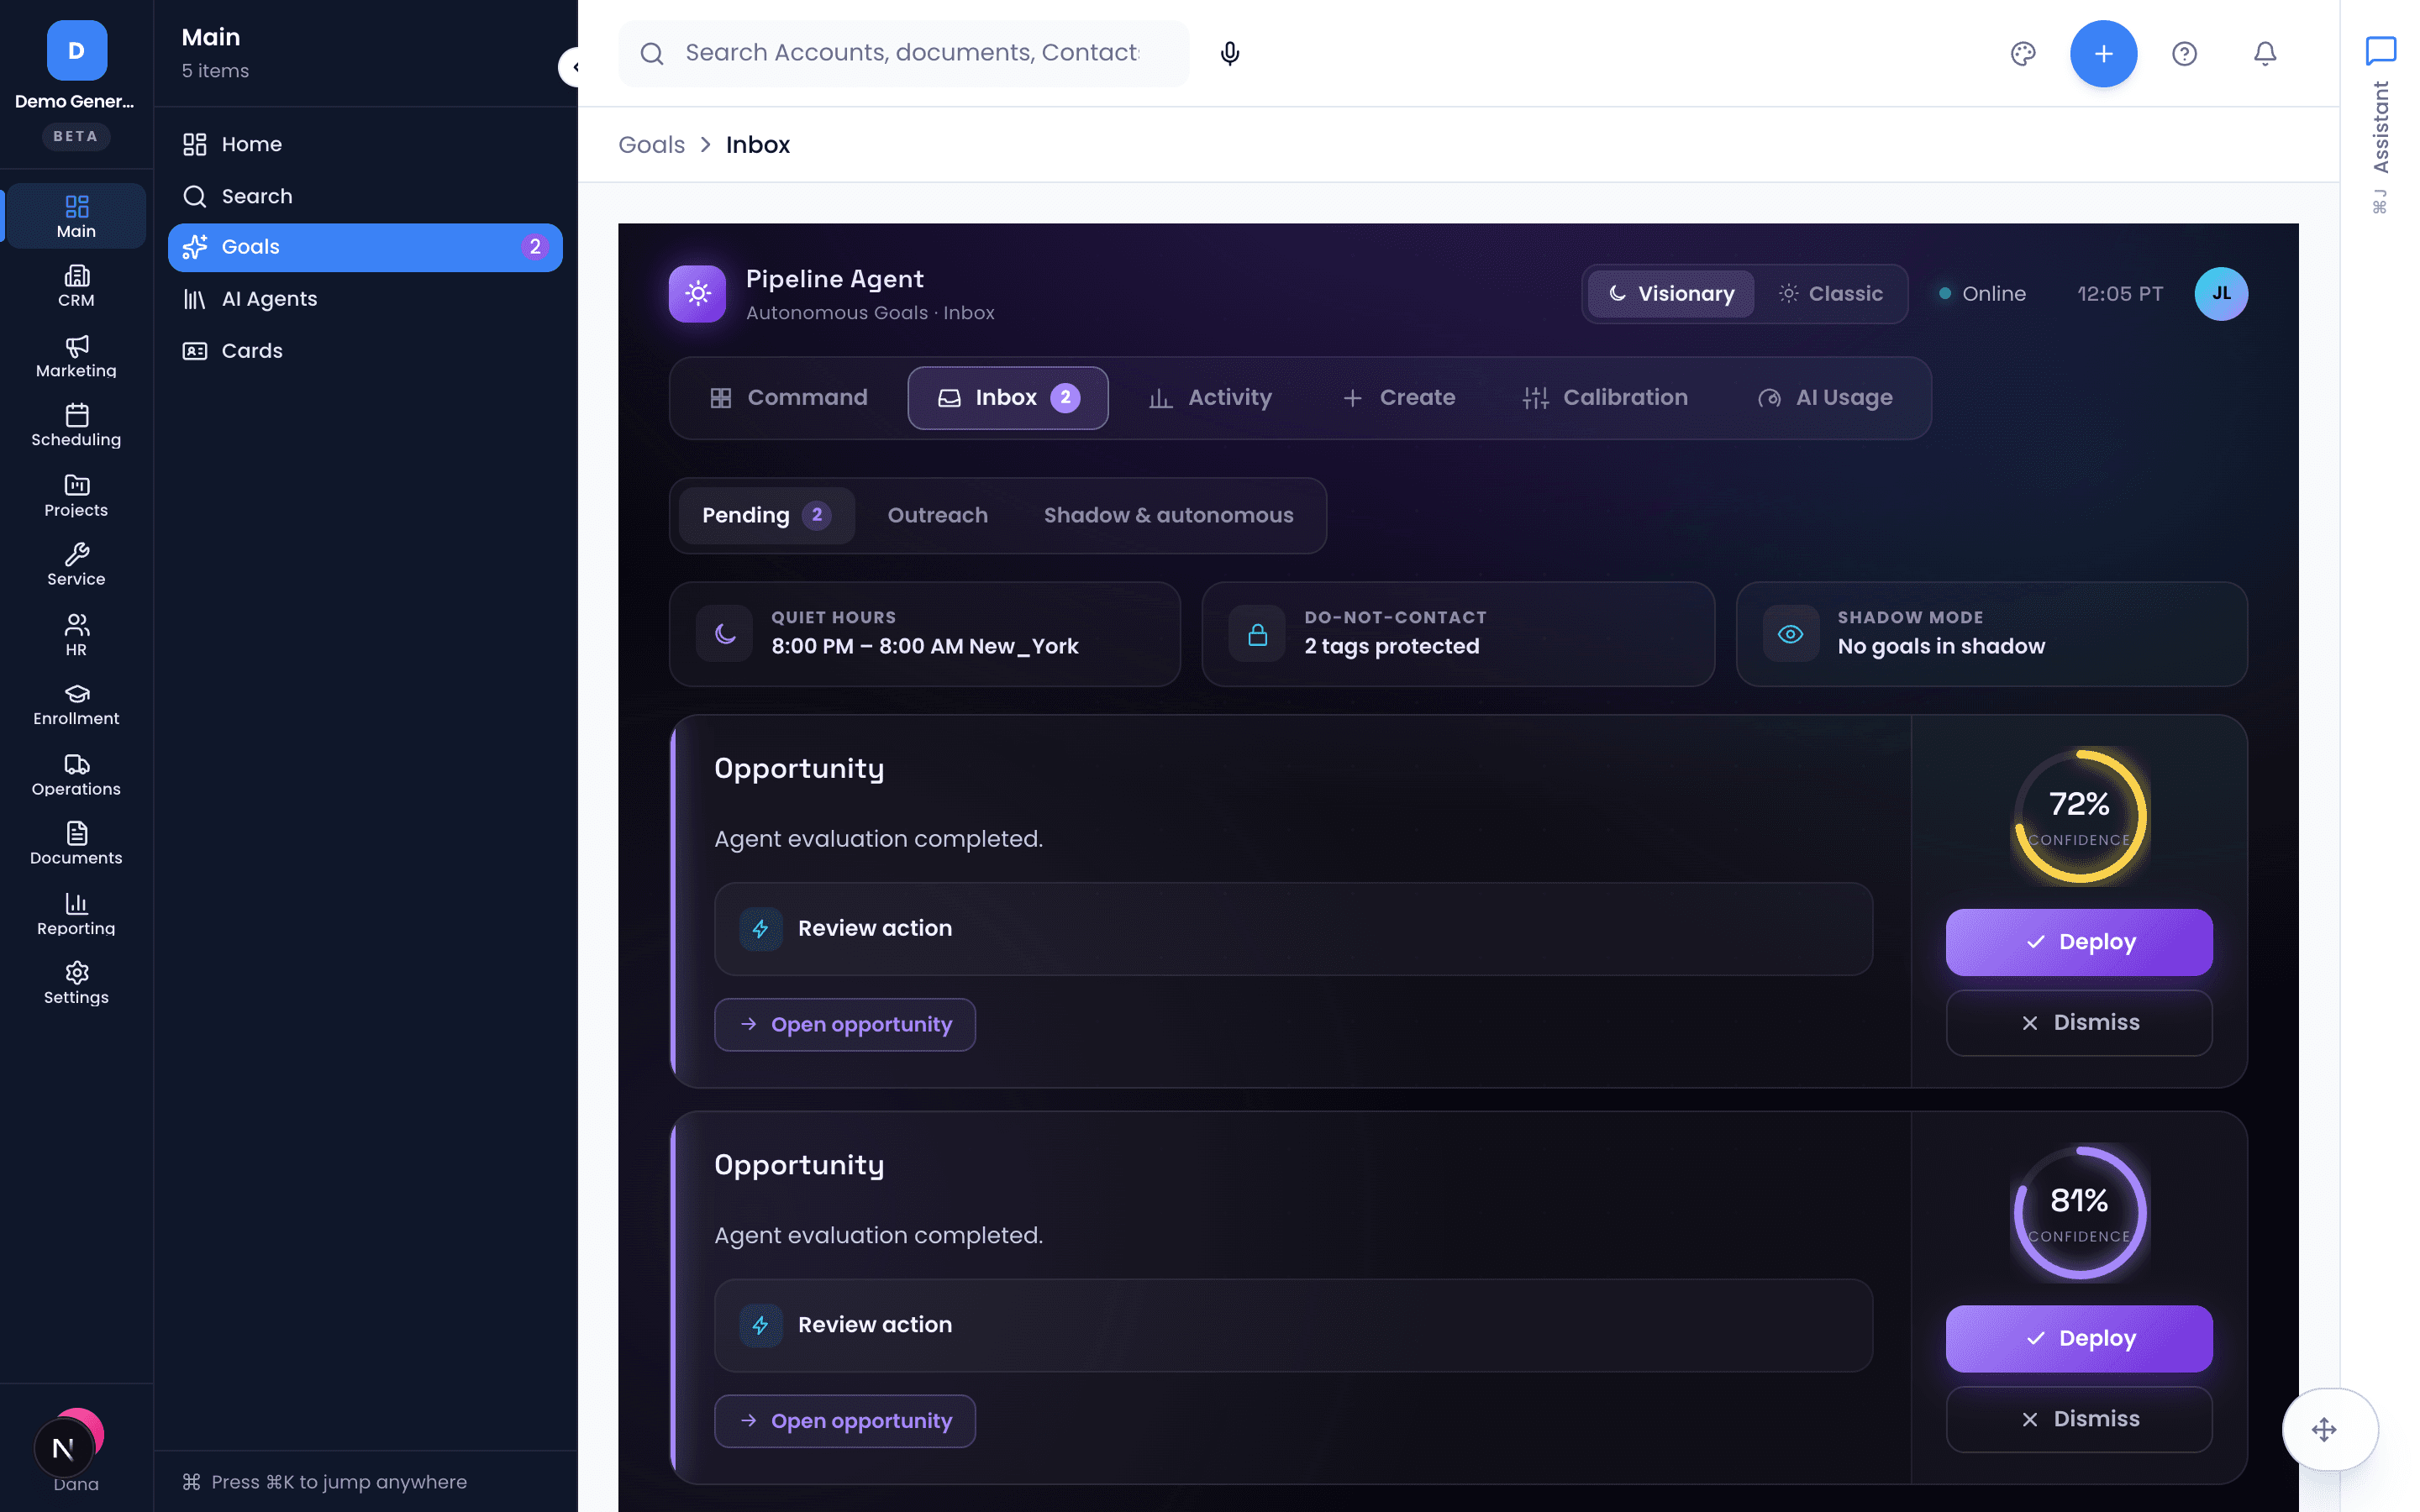Open the CRM module
This screenshot has height=1512, width=2420.
[76, 286]
